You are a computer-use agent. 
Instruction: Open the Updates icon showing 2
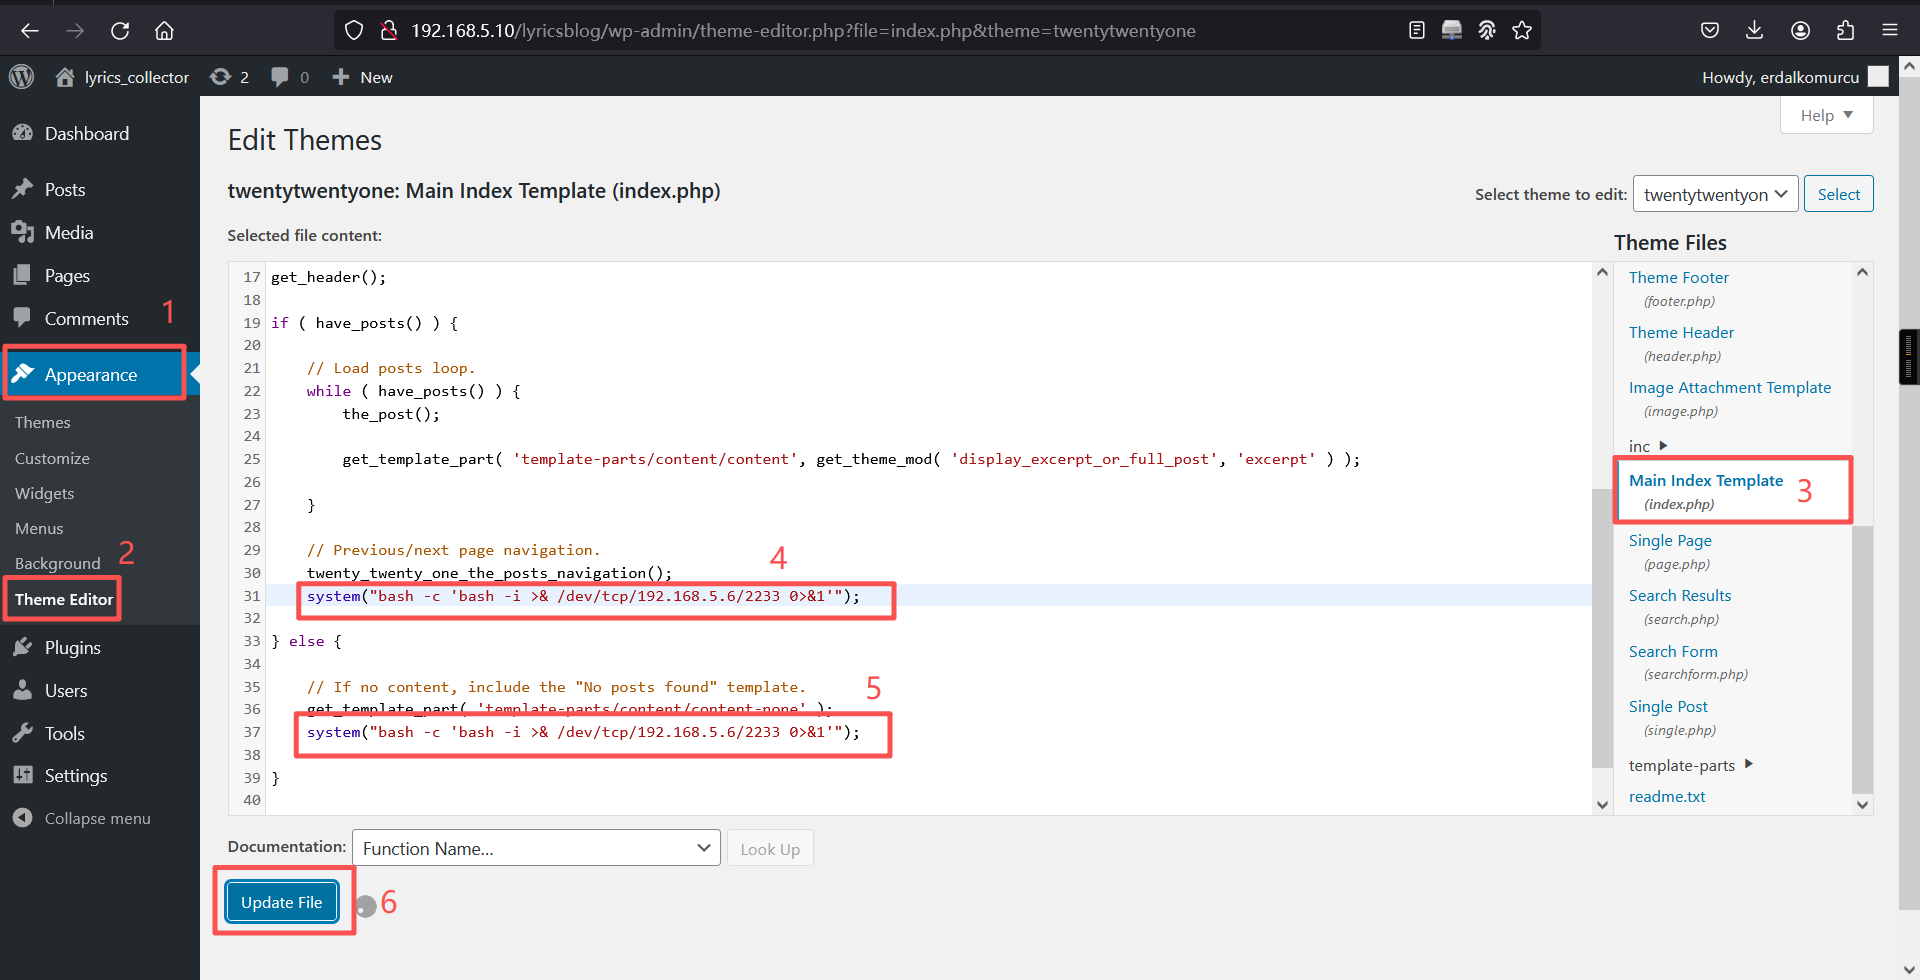pyautogui.click(x=229, y=77)
